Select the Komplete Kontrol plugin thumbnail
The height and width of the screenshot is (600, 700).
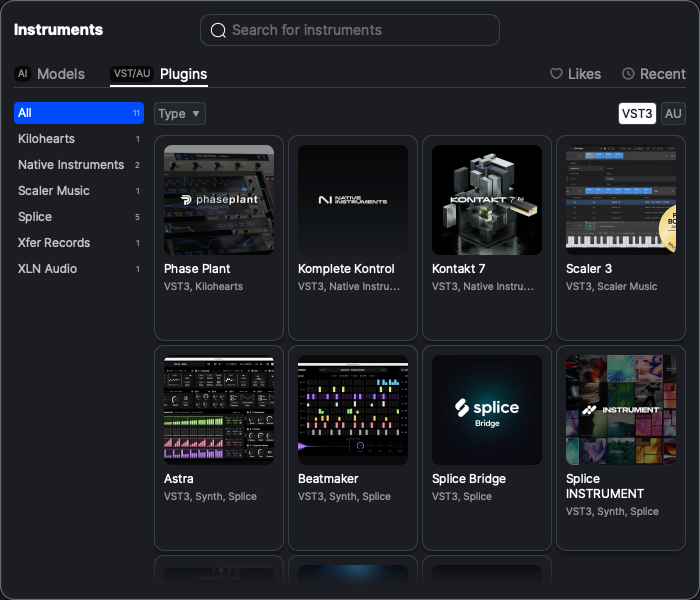(353, 200)
